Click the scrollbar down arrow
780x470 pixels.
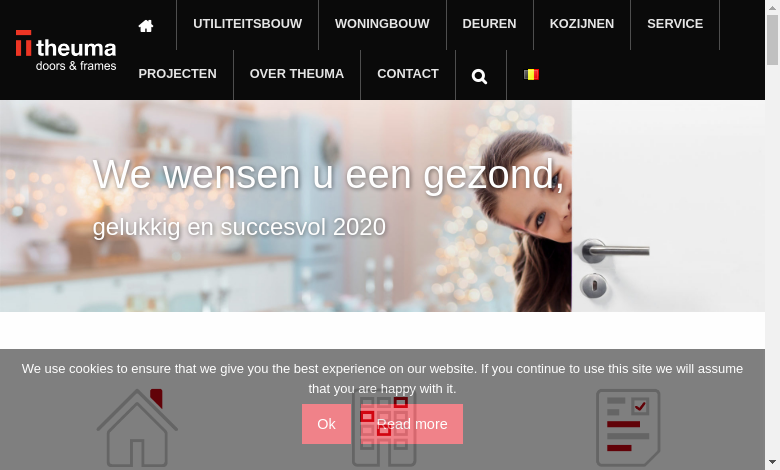772,463
